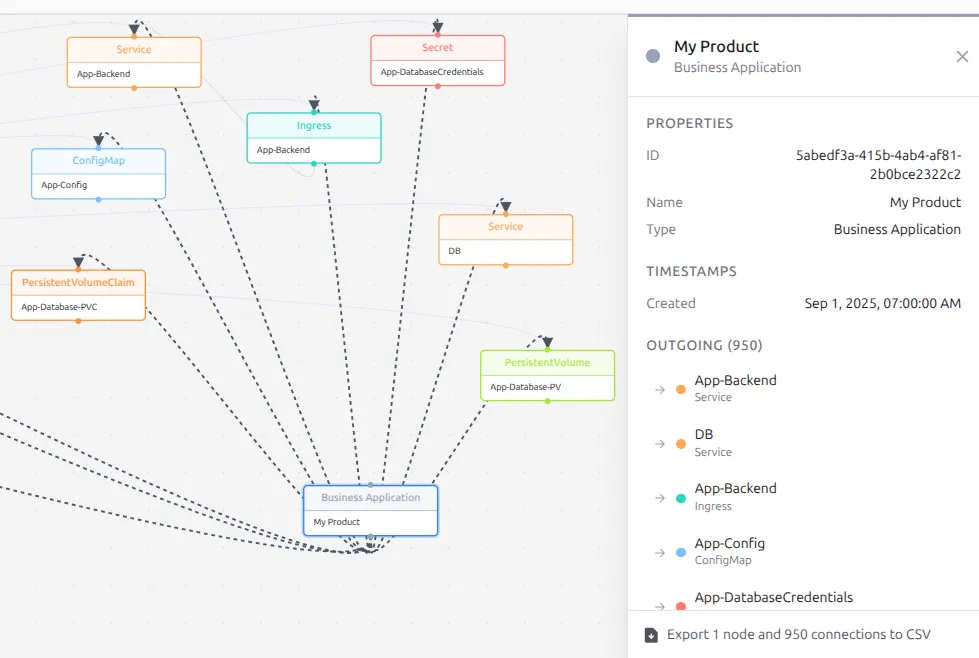Select the Business Application node labeled My Product
This screenshot has width=979, height=658.
click(369, 508)
